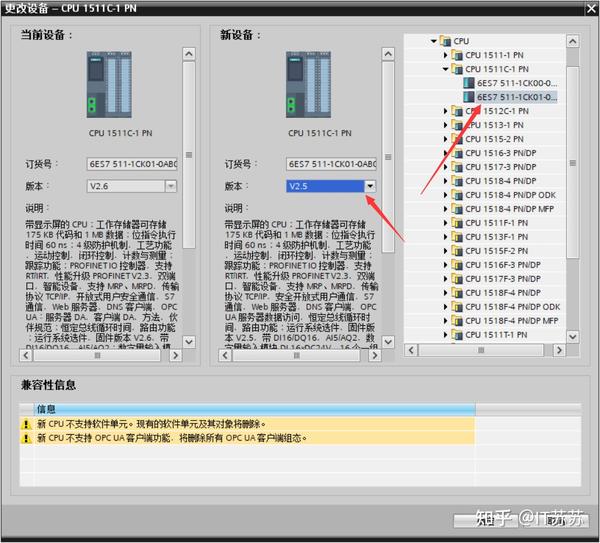Click CPU 1511-1 PN folder icon

click(457, 55)
